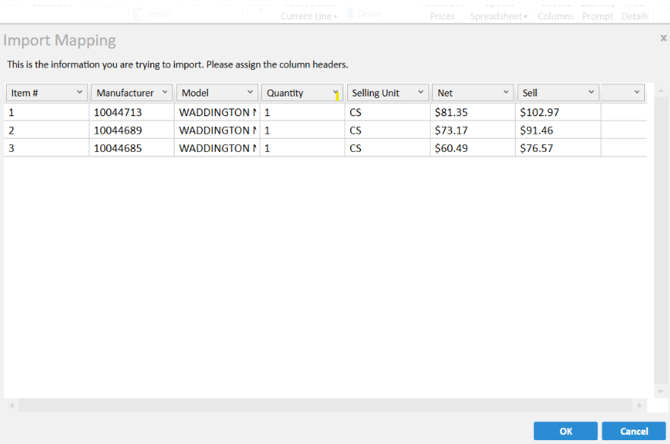Click the horizontal scrollbar left arrow

pyautogui.click(x=12, y=406)
